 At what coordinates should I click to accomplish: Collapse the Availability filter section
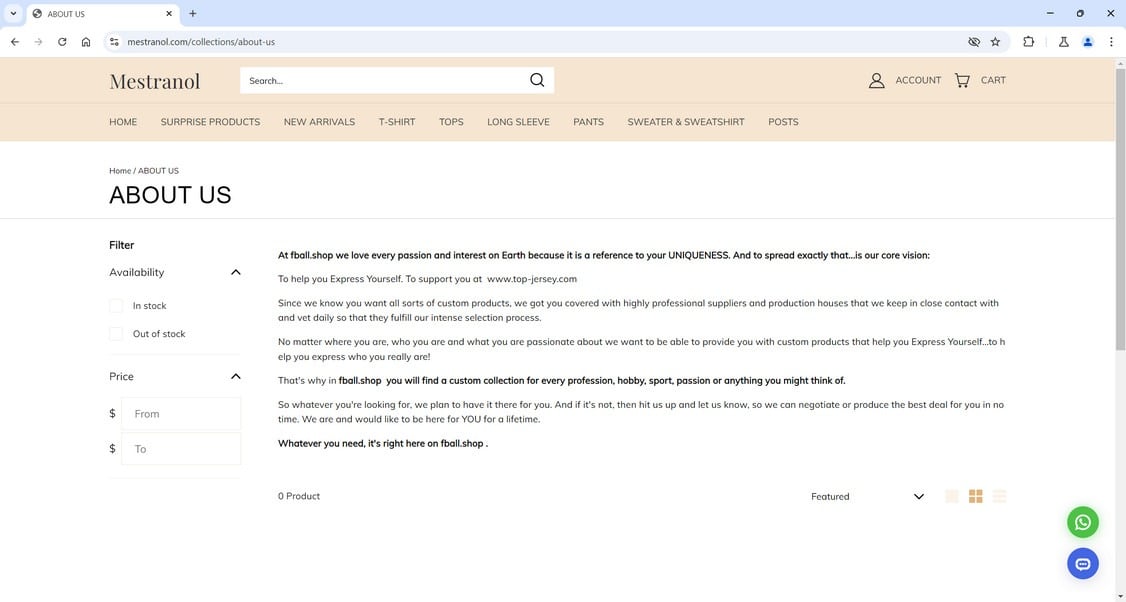tap(236, 272)
